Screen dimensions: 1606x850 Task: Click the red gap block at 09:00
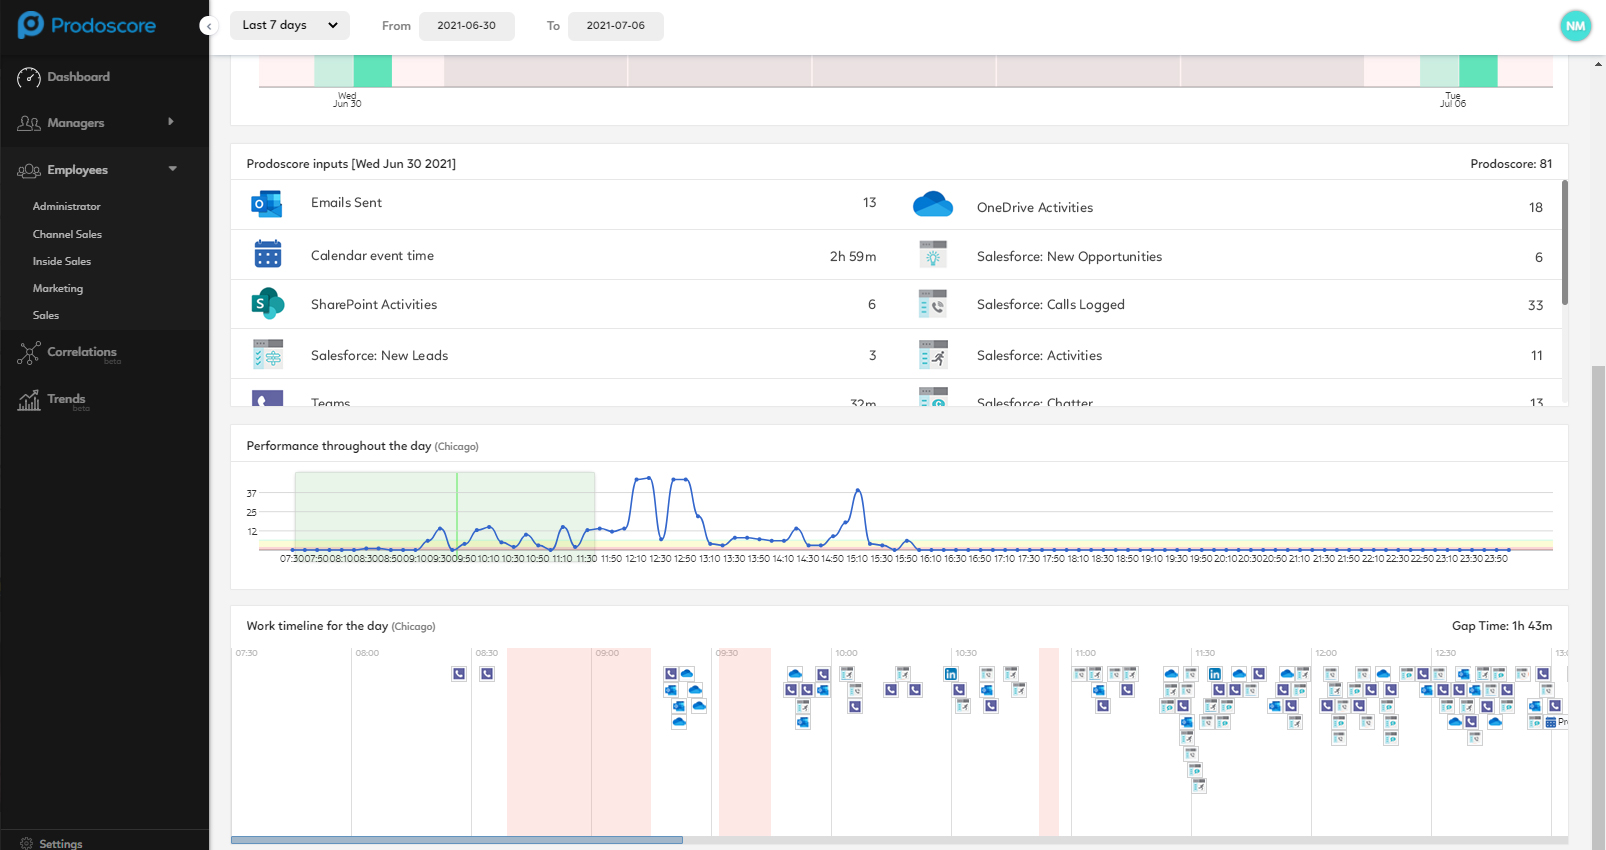(x=579, y=741)
